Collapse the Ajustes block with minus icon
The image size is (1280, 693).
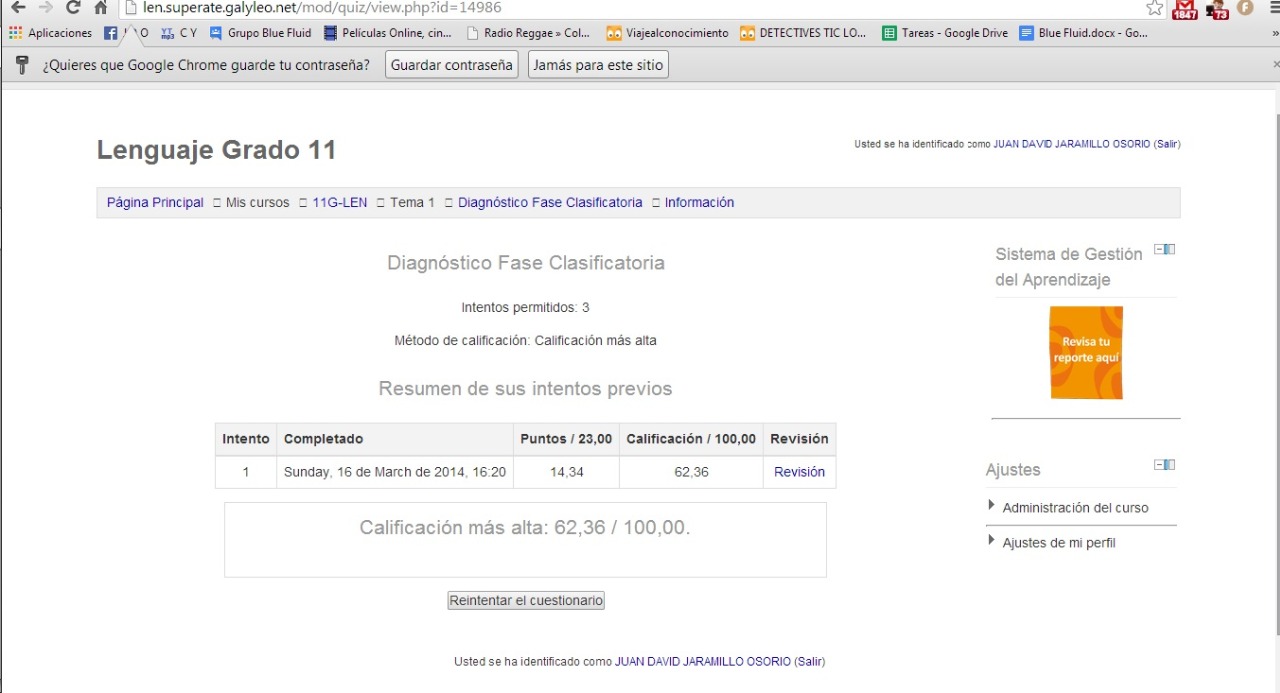pyautogui.click(x=1158, y=465)
